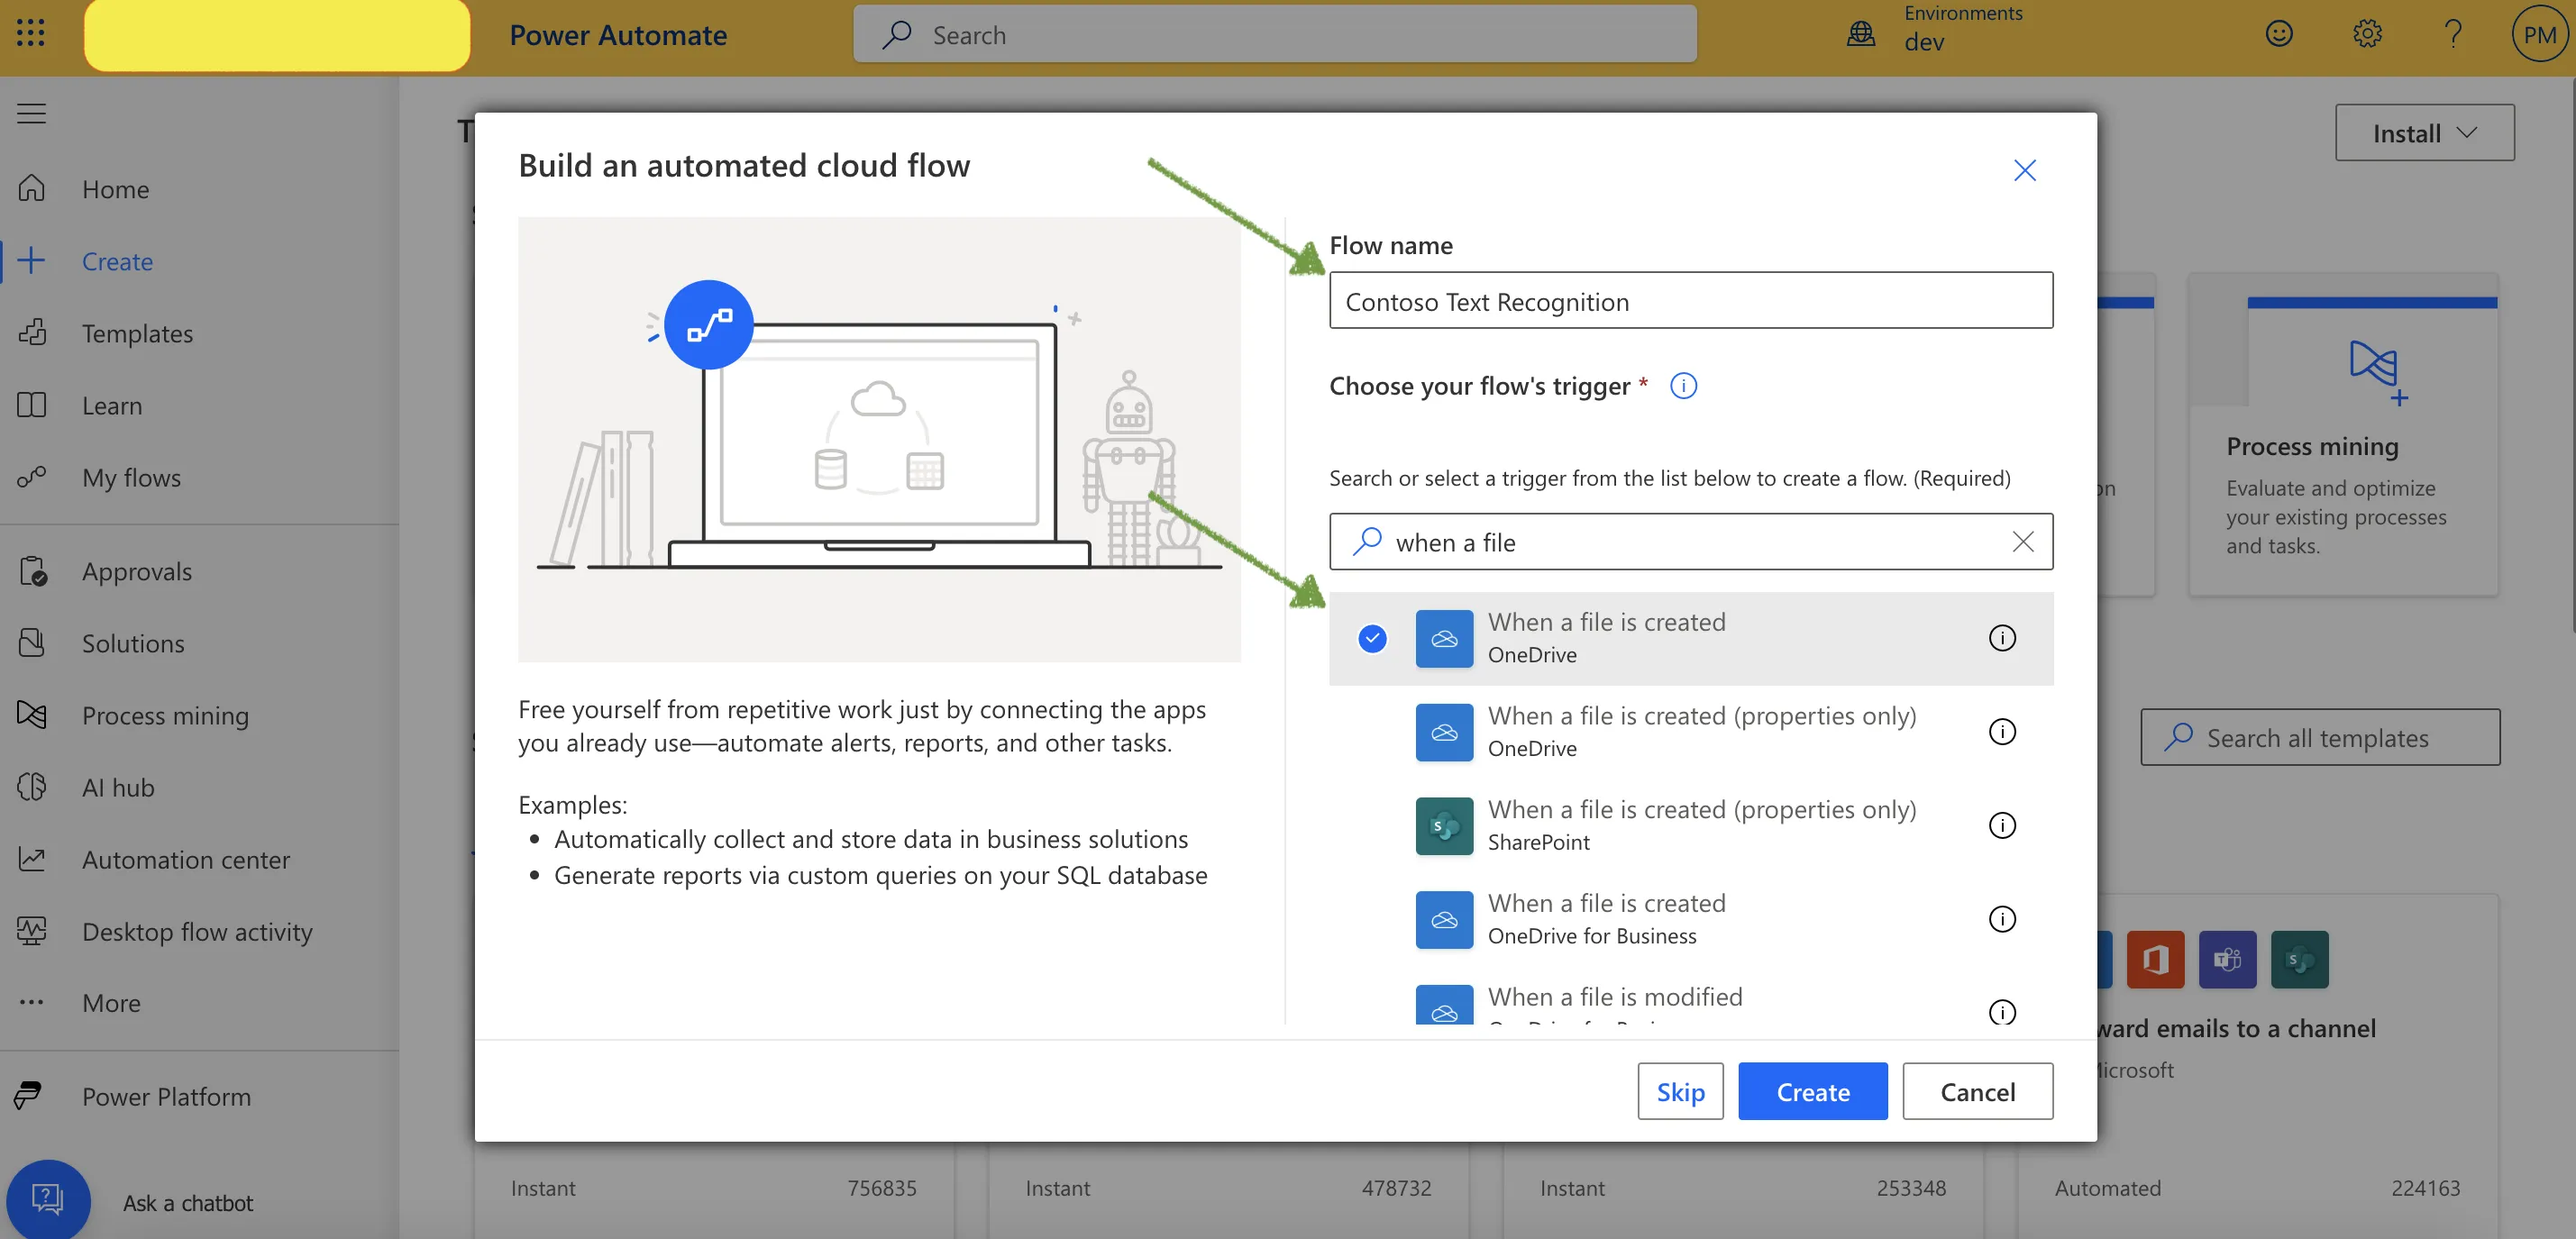Uncheck the selected OneDrive file created trigger
Screen dimensions: 2576x1239
tap(1372, 638)
